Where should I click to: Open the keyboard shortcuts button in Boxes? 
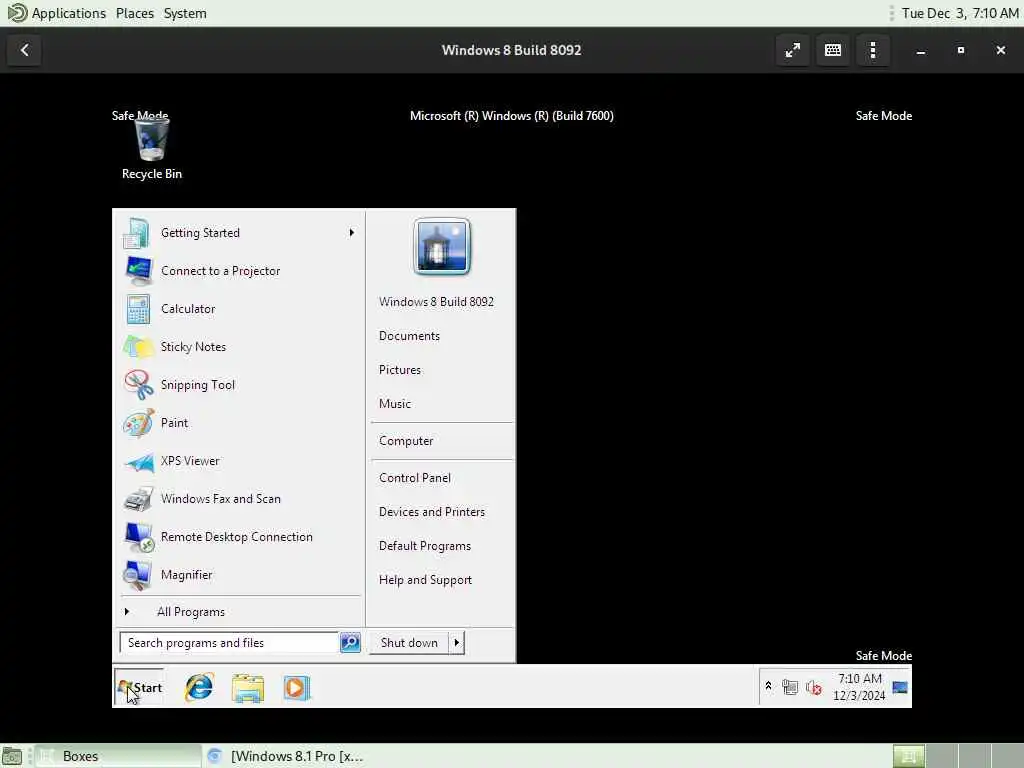click(833, 50)
